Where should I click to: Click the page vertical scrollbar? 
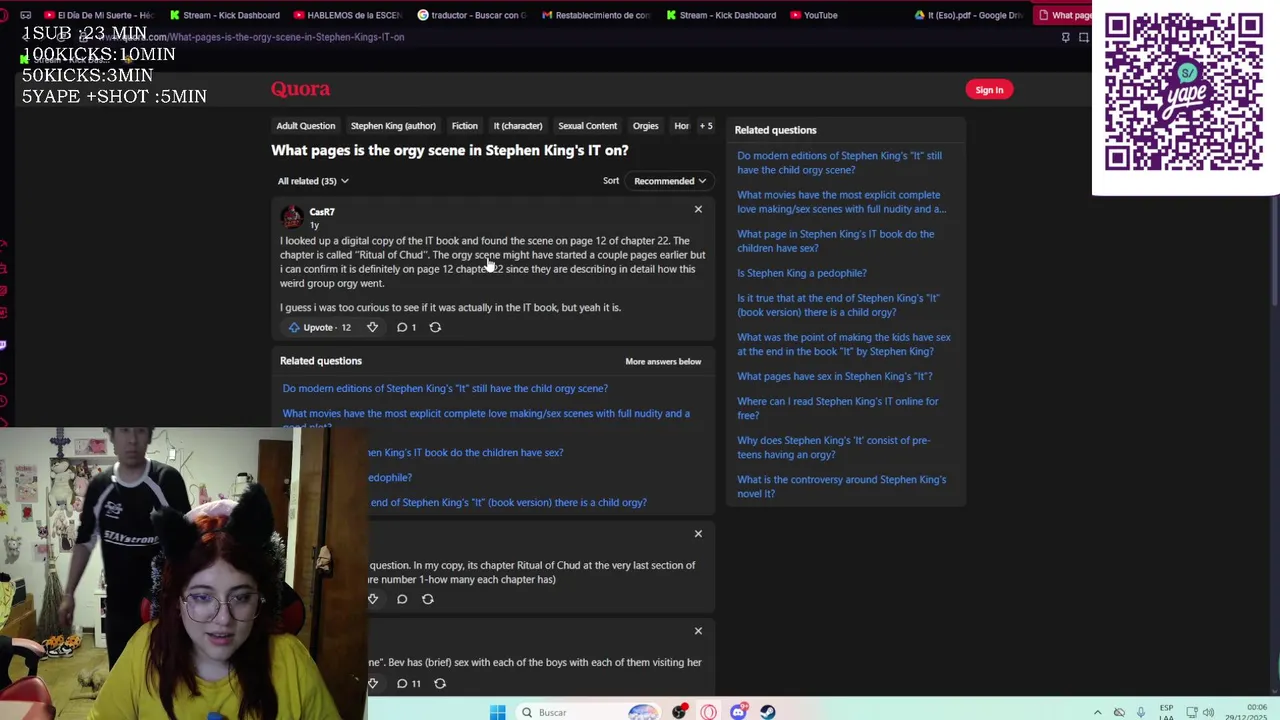(x=1275, y=250)
